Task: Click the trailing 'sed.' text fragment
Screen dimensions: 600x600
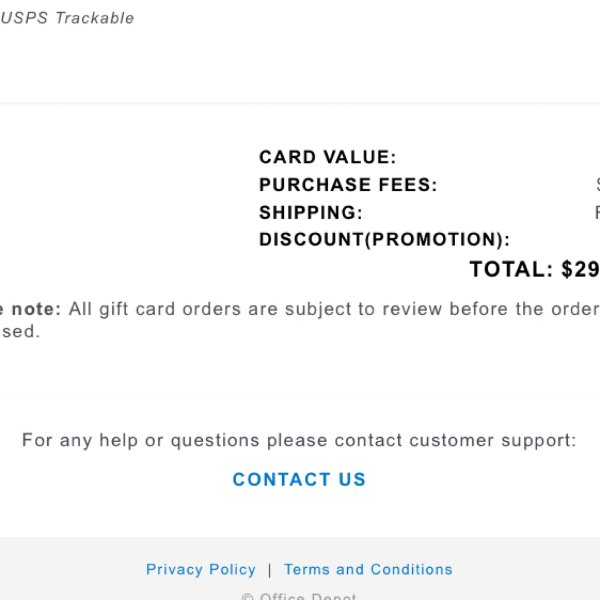Action: click(x=21, y=331)
